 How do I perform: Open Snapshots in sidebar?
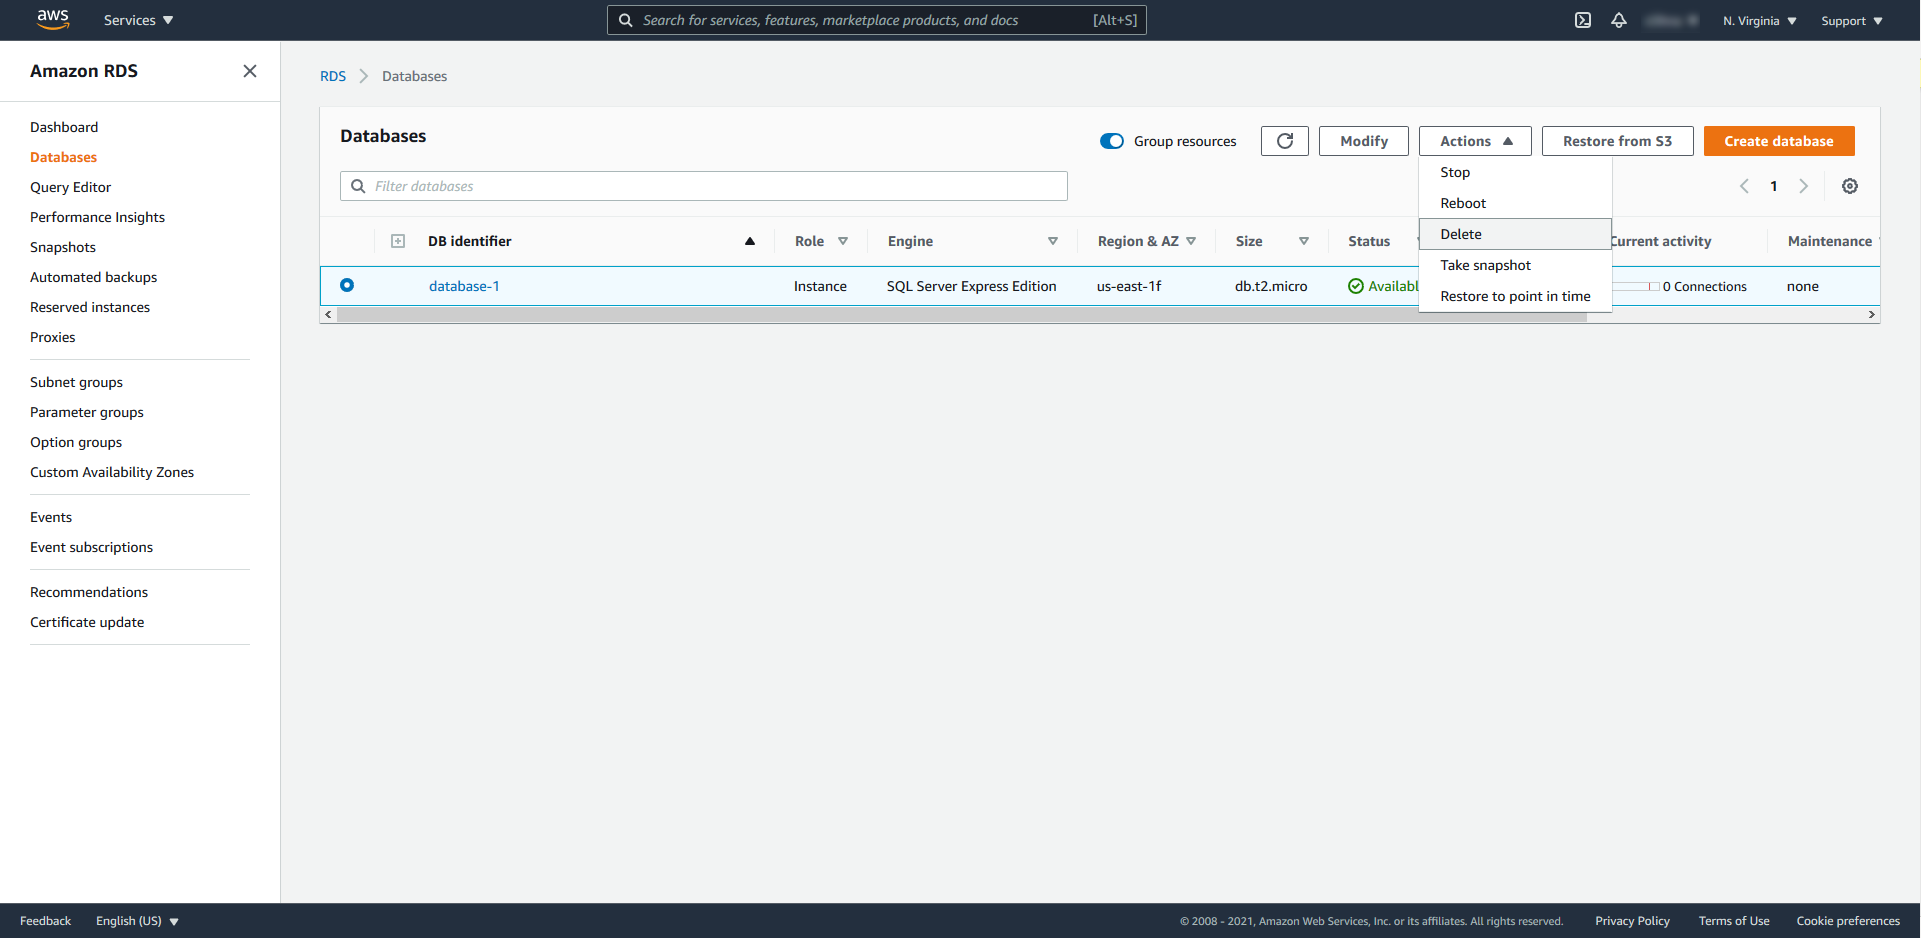coord(63,247)
